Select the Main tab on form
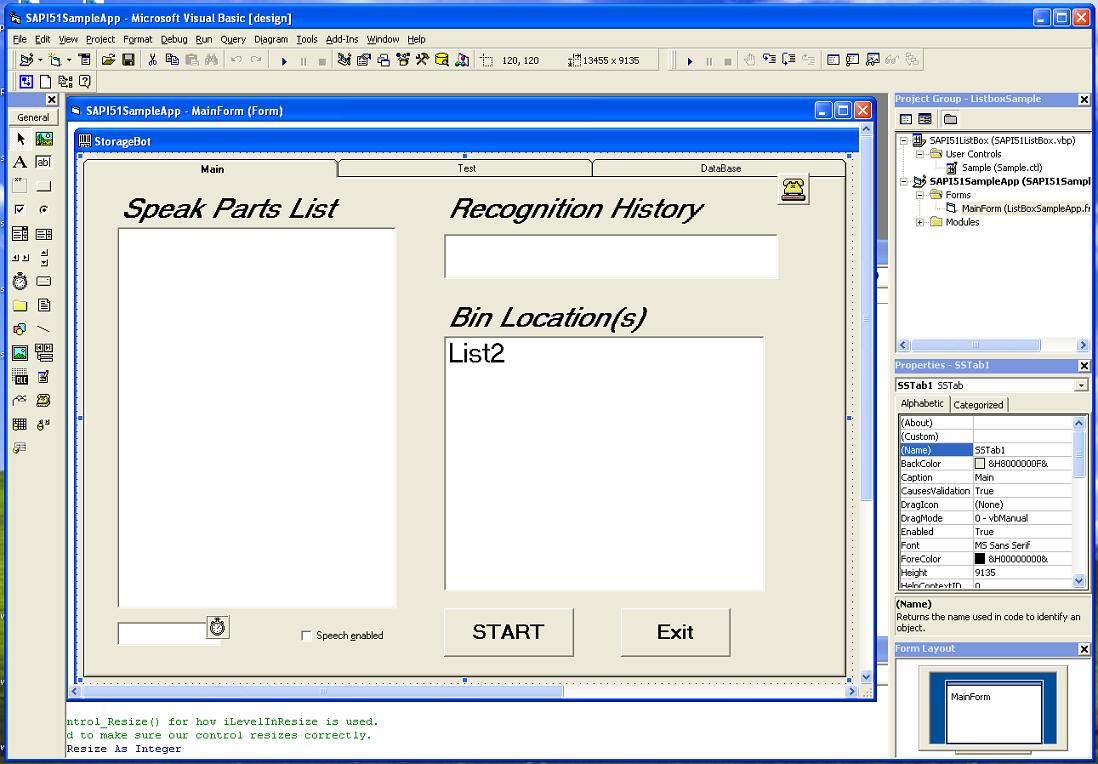Screen dimensions: 1098x764 point(211,168)
